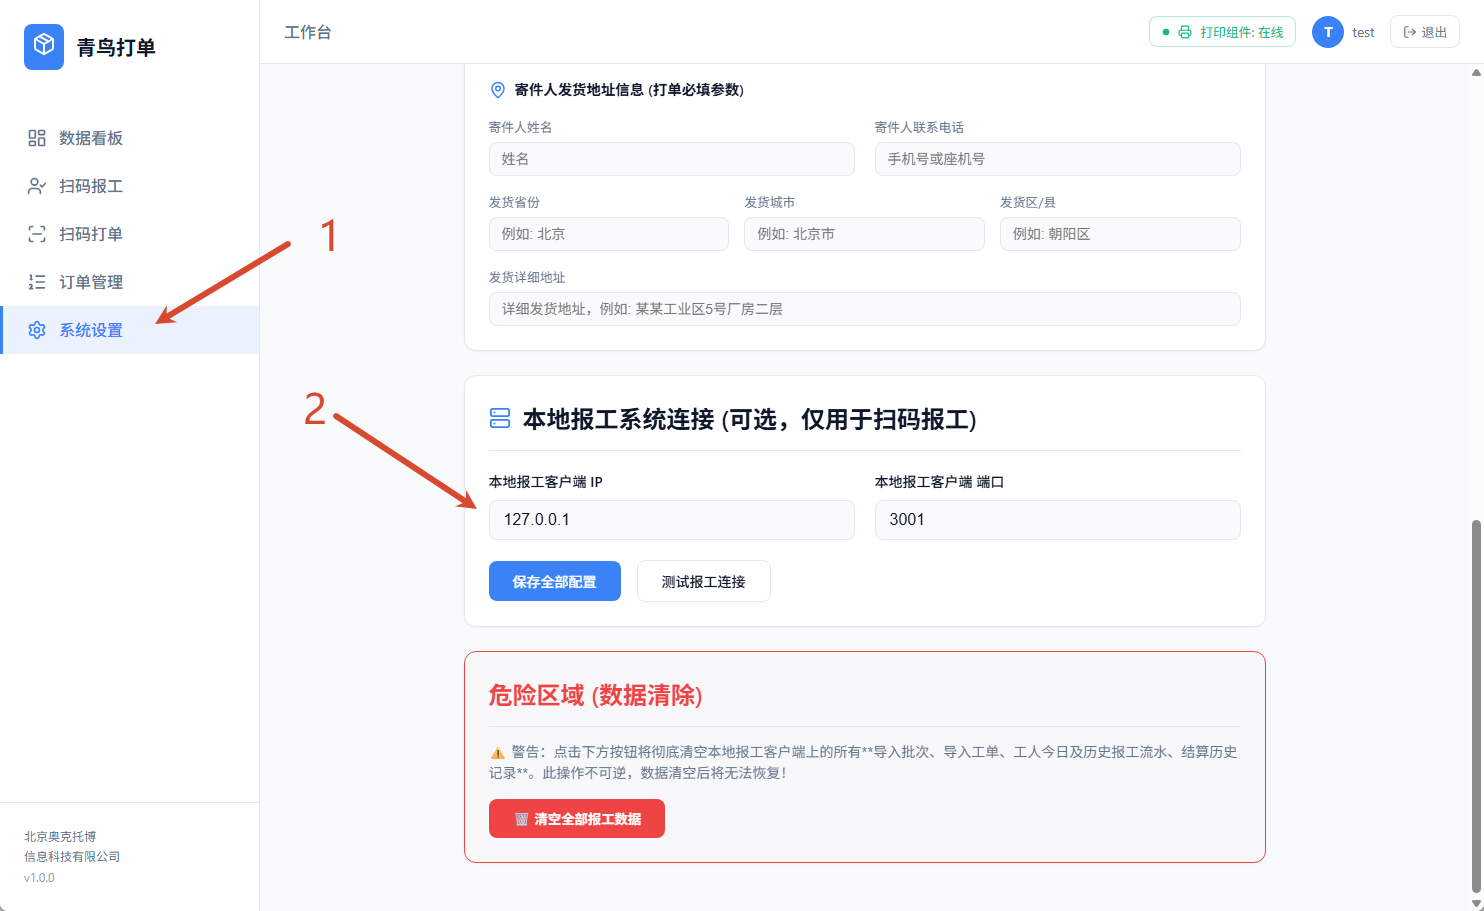The width and height of the screenshot is (1484, 911).
Task: Select 系统设置 sidebar entry
Action: [130, 330]
